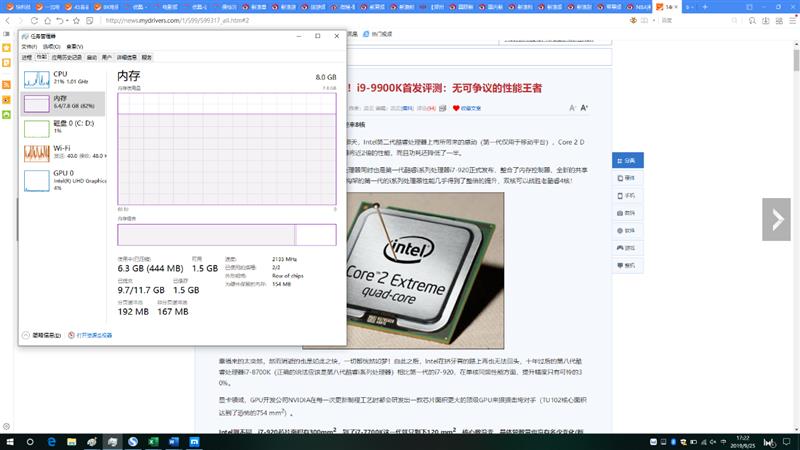The image size is (800, 450).
Task: Select the memory (内存) item in Task Manager sidebar
Action: coord(63,104)
